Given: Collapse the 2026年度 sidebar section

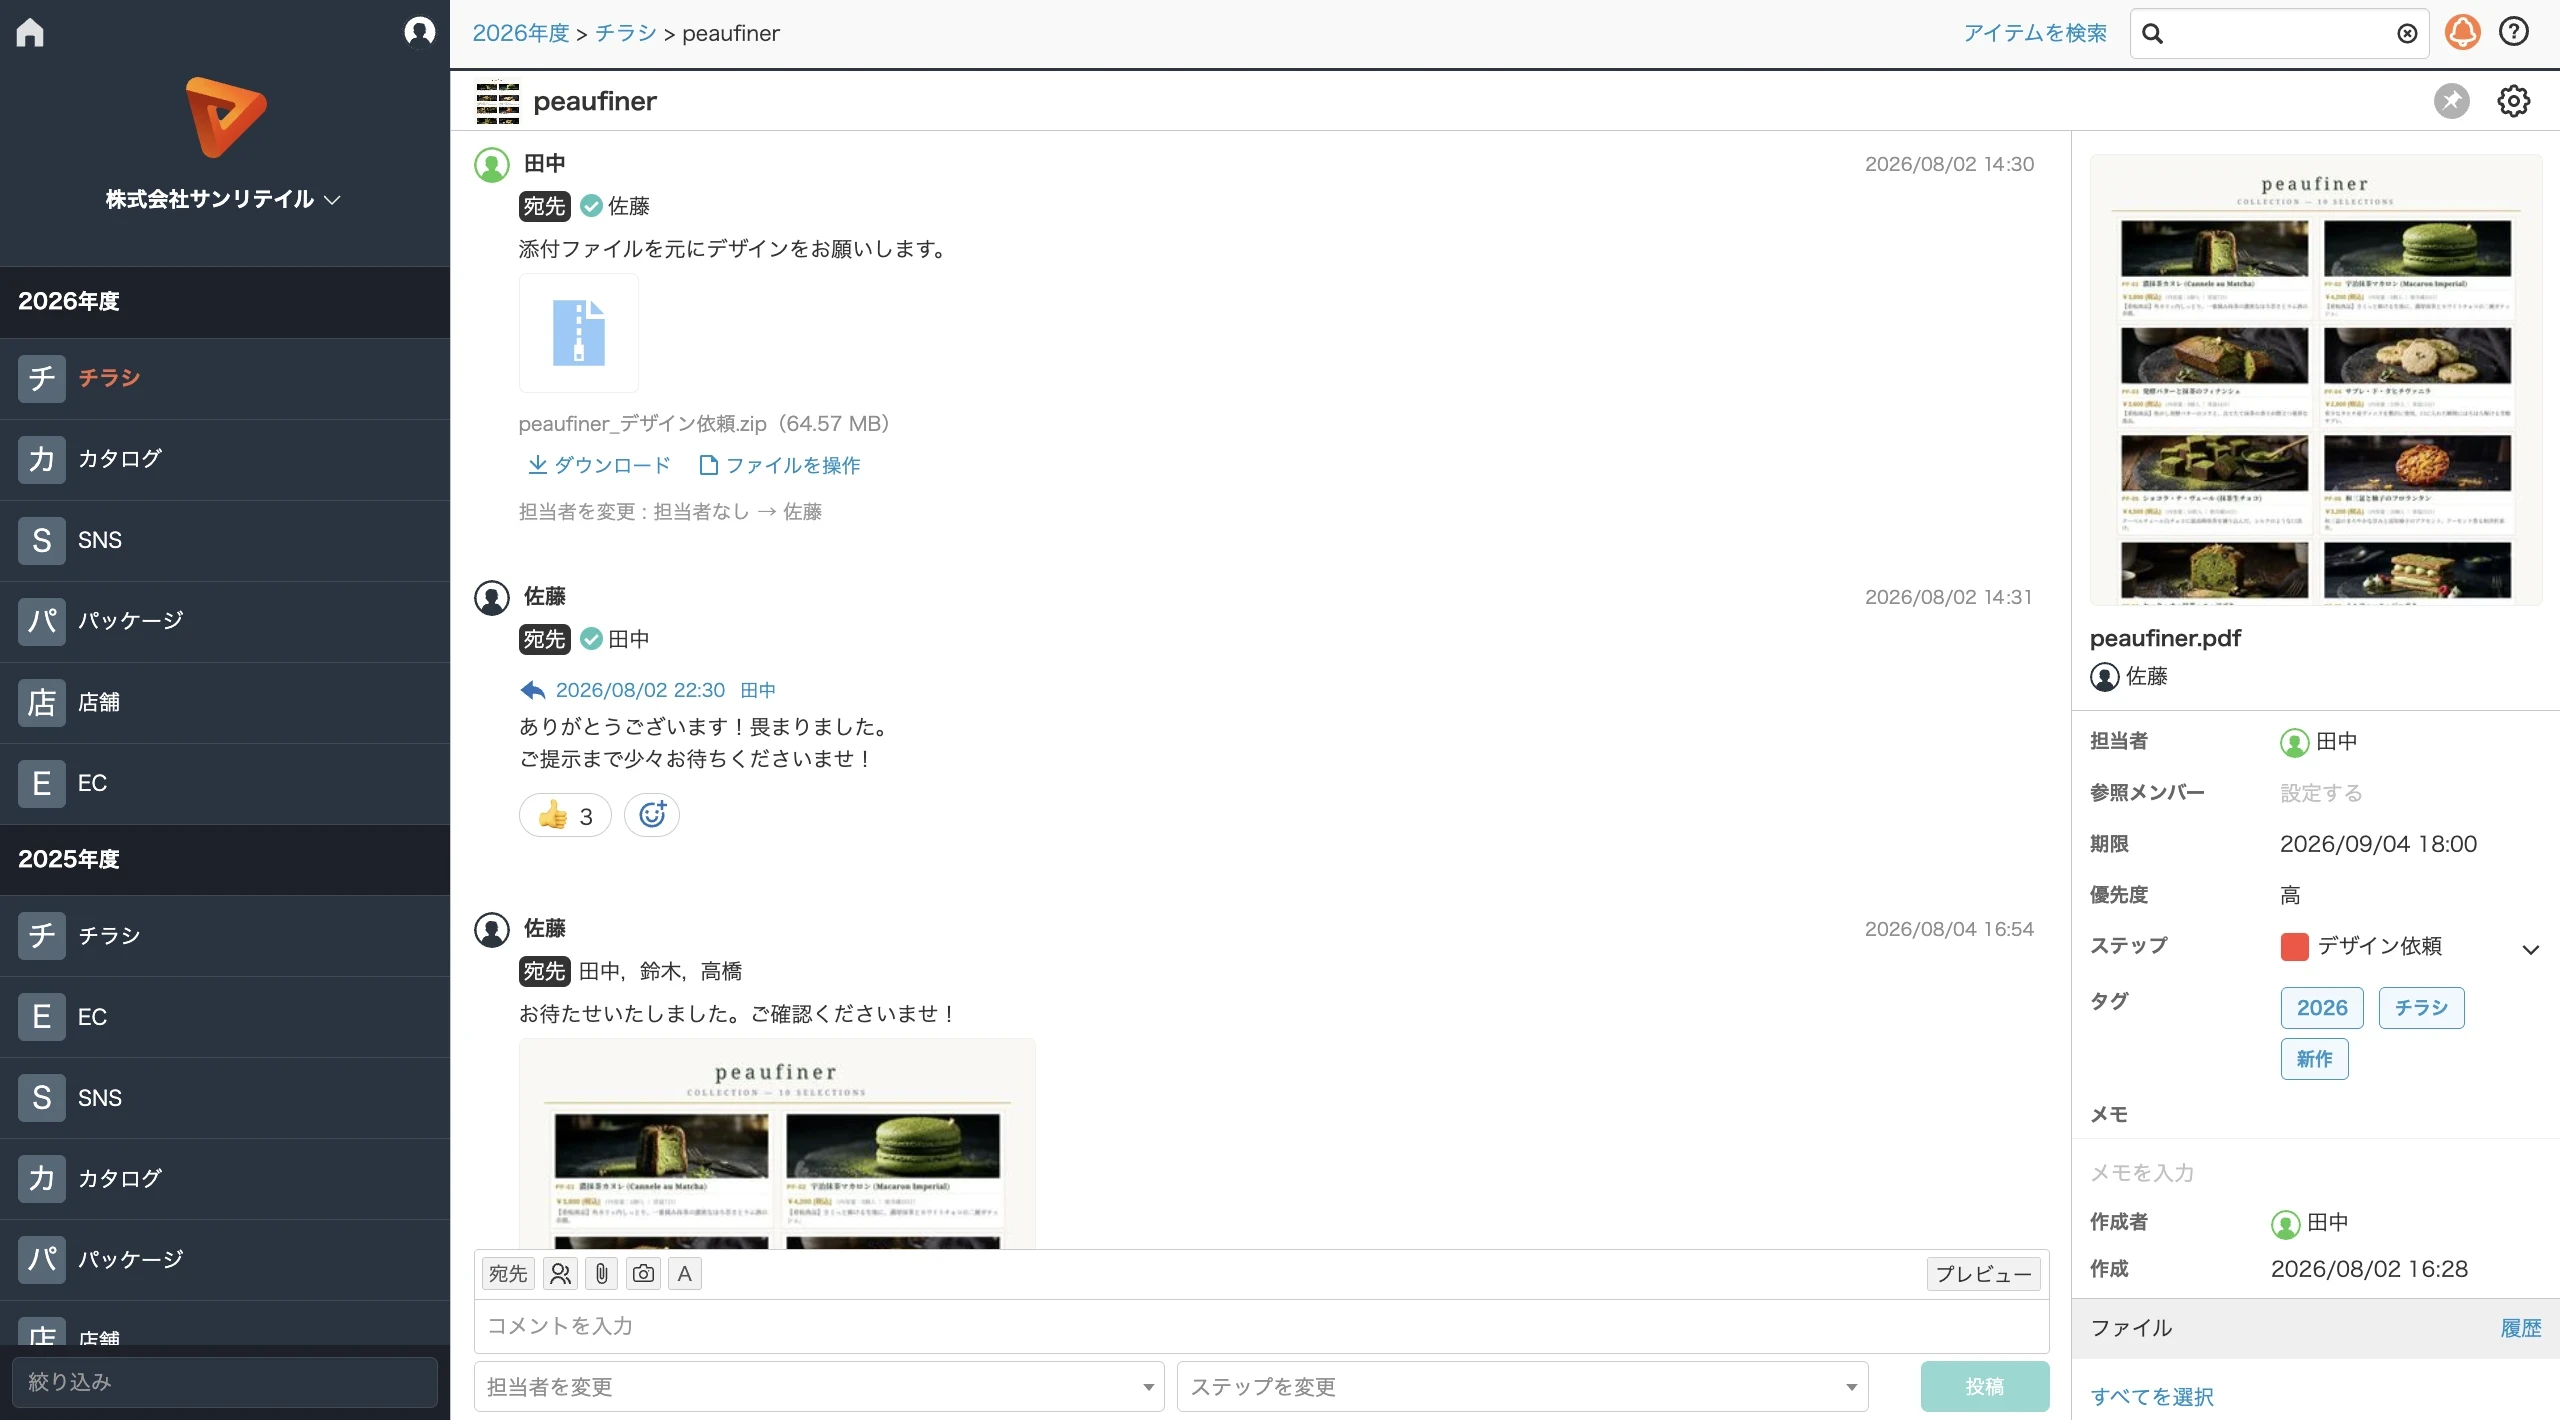Looking at the screenshot, I should tap(225, 302).
